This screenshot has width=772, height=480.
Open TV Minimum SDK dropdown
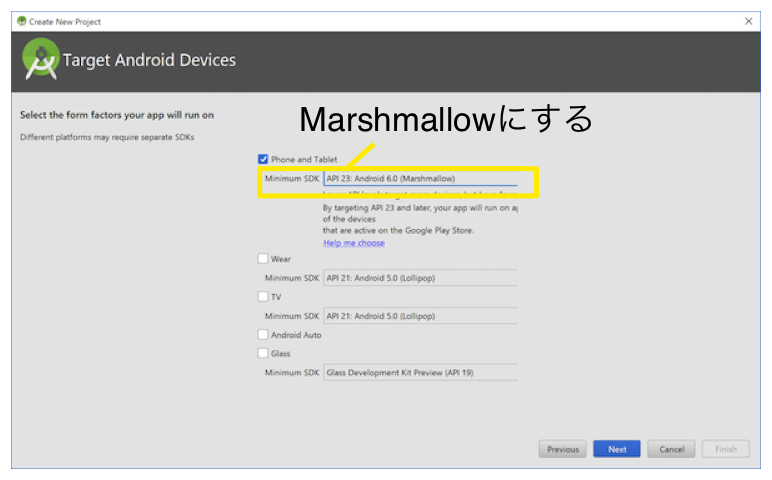point(420,316)
